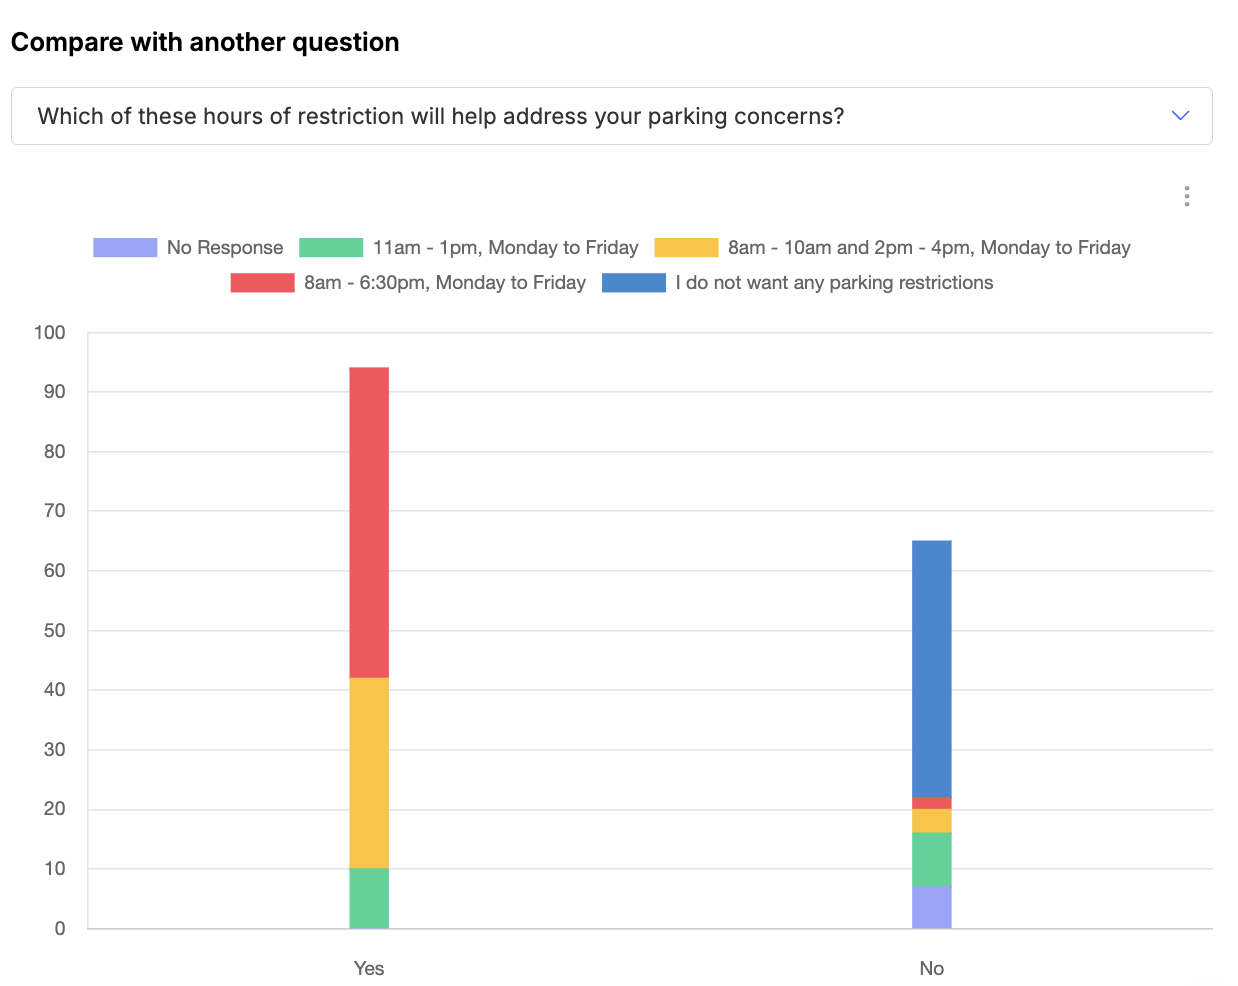
Task: Click the No Response legend color swatch
Action: click(125, 248)
